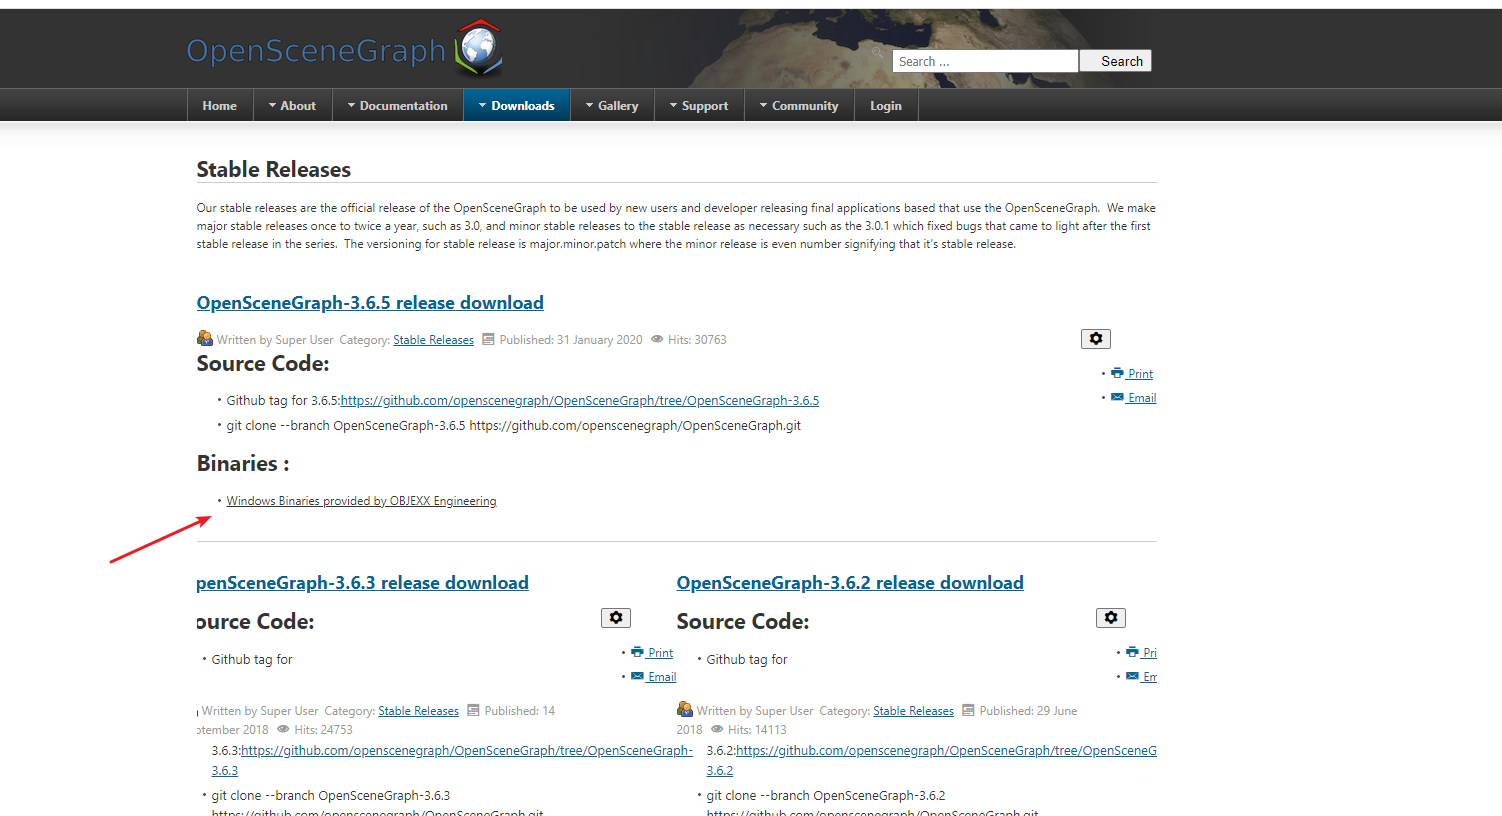Open the OpenSceneGraph-3.6.5 release download page
Screen dimensions: 1502x816
coord(369,302)
